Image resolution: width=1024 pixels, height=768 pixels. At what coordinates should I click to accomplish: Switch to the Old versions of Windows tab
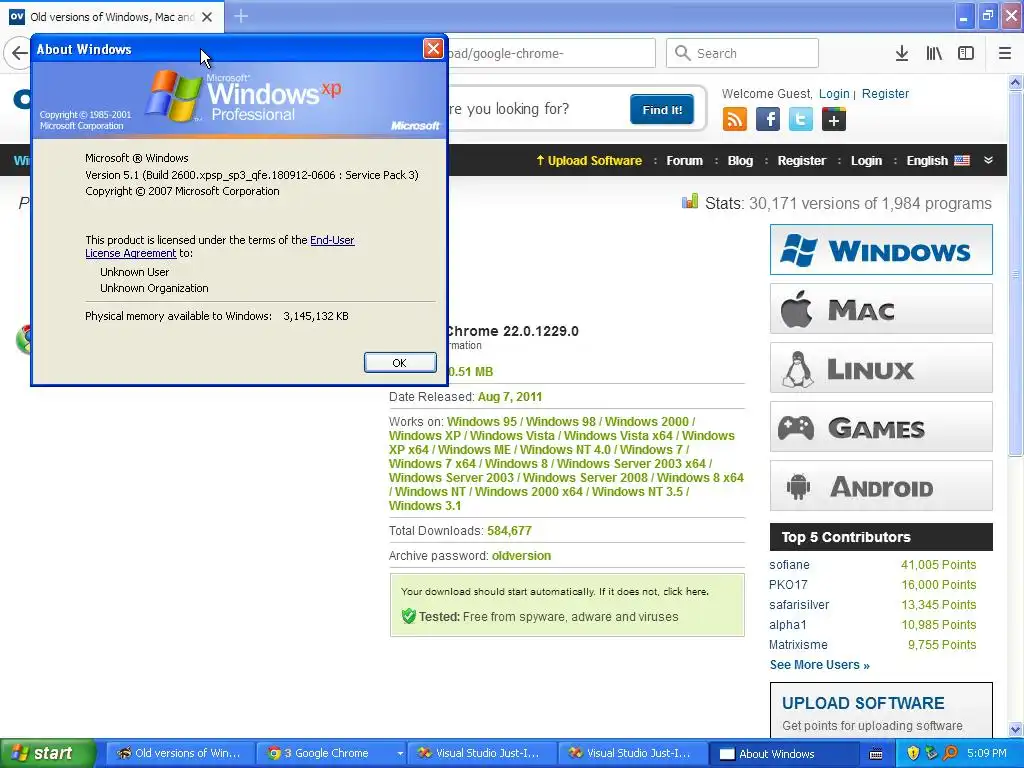(112, 17)
